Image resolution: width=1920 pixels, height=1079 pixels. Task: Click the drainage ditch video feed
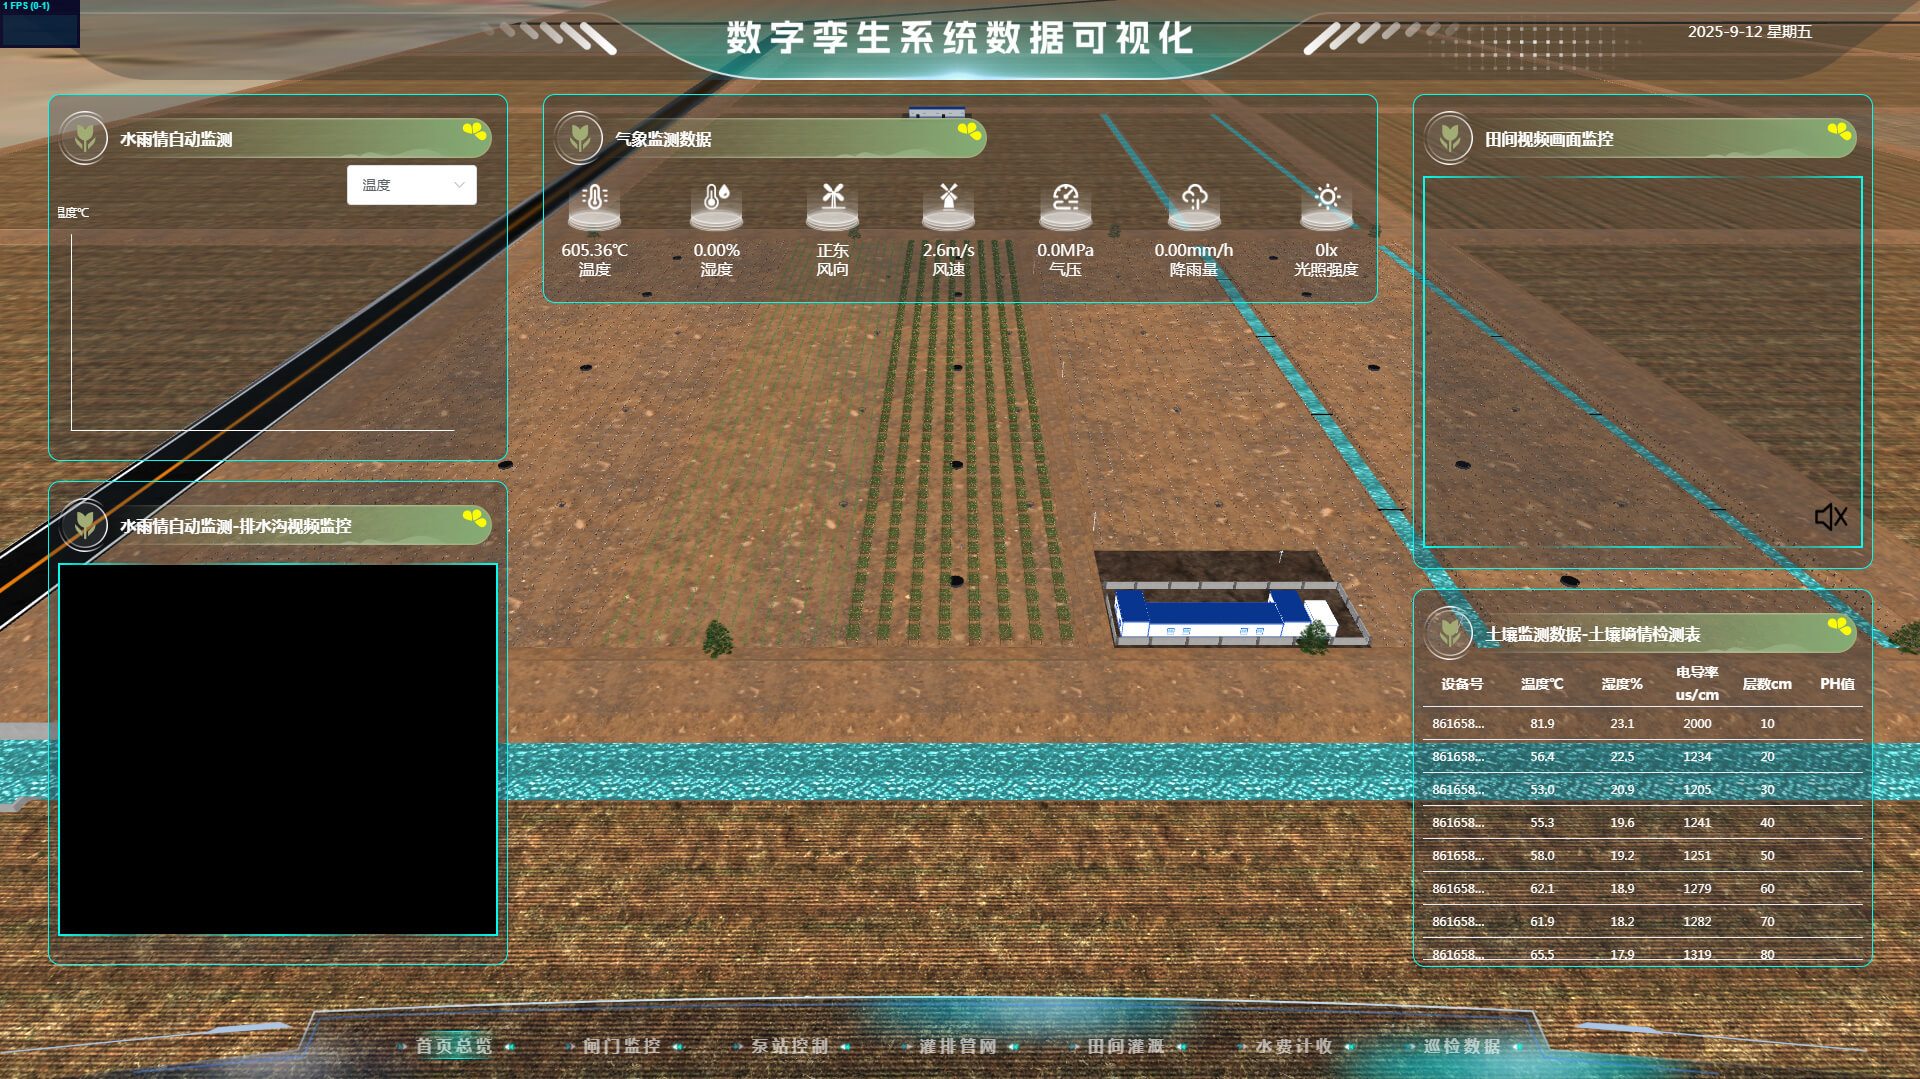point(278,749)
